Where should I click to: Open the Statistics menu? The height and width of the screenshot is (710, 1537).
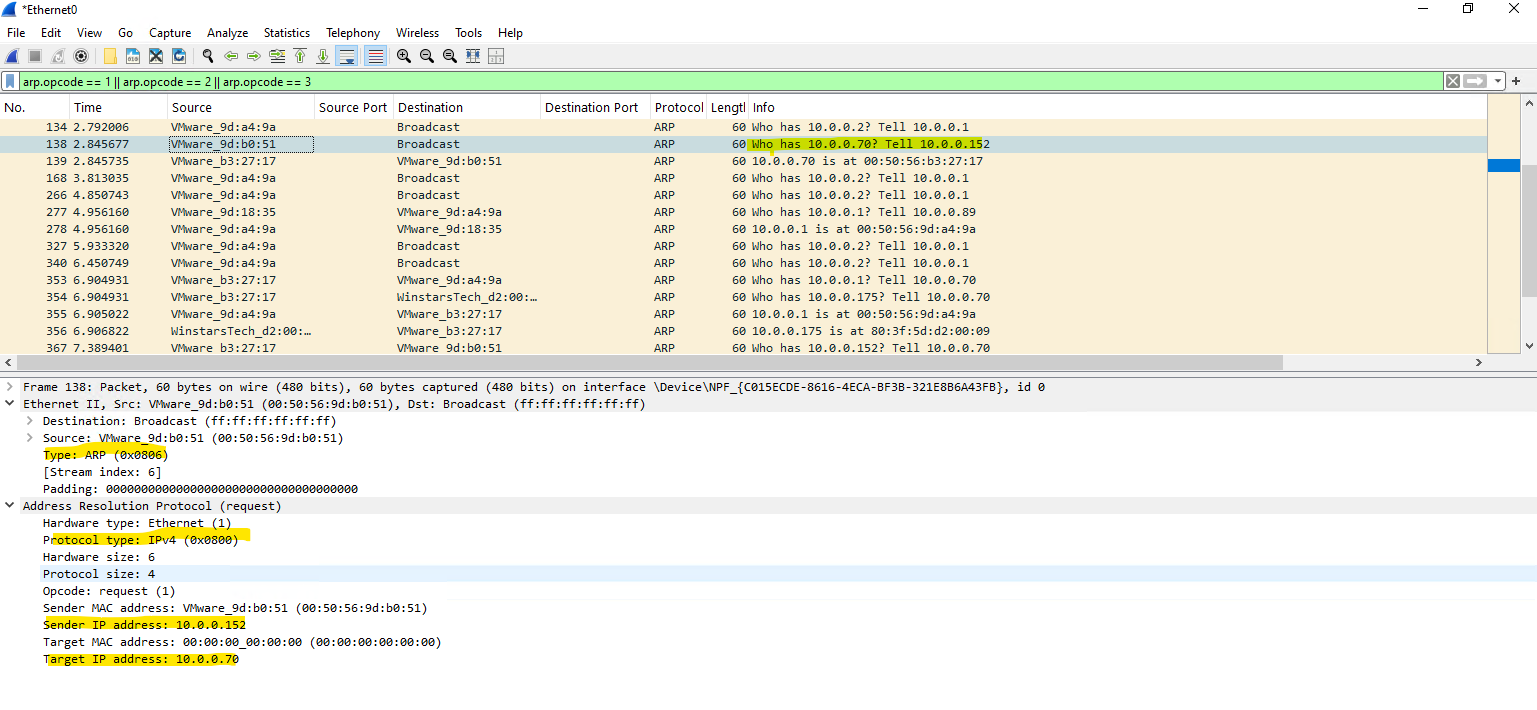click(286, 33)
